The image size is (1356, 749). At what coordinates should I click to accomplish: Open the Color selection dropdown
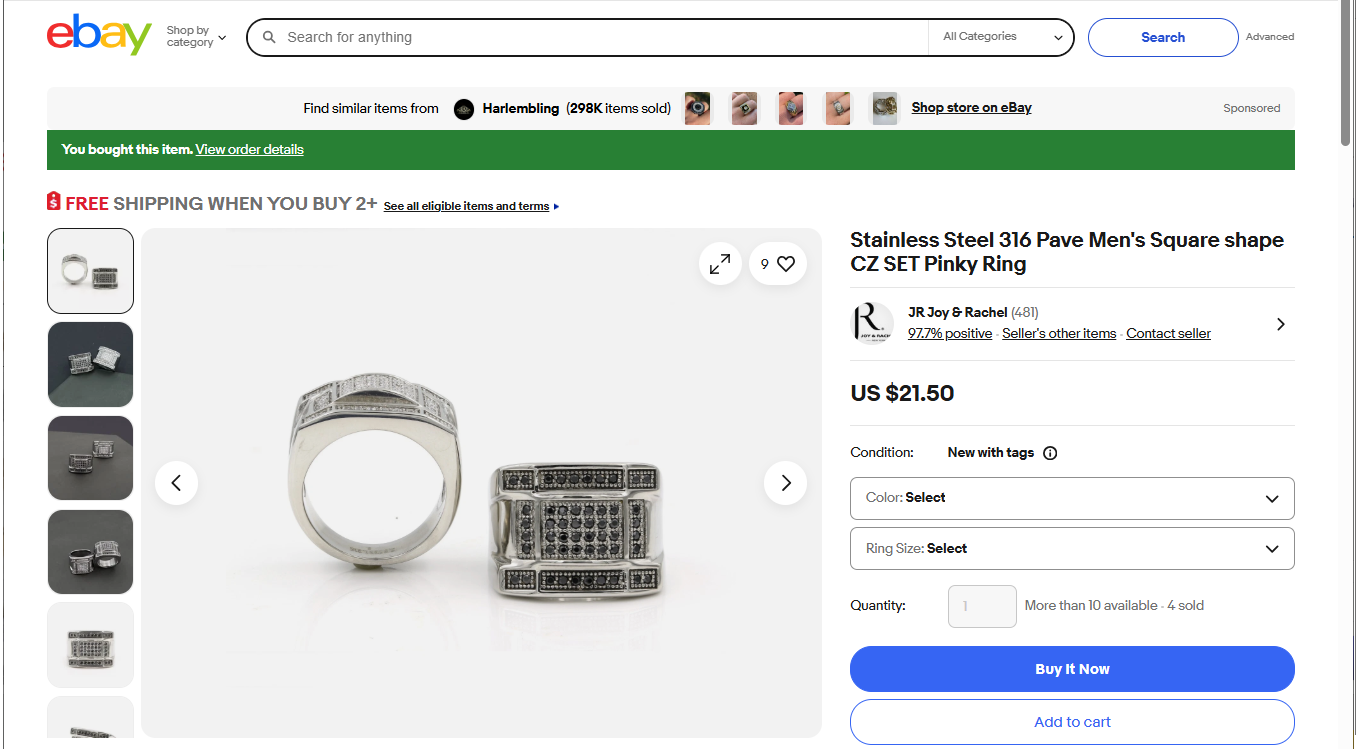click(1071, 498)
